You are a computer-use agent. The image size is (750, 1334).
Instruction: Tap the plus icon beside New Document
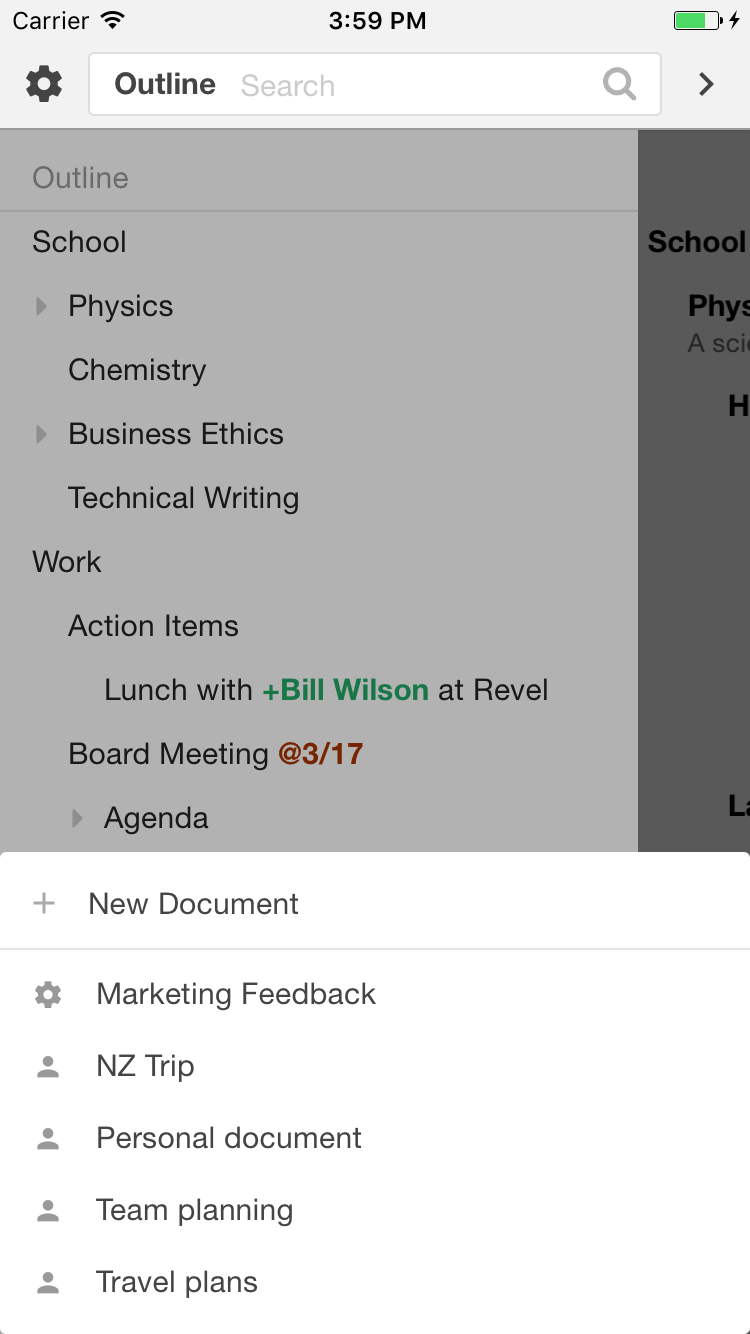tap(44, 904)
